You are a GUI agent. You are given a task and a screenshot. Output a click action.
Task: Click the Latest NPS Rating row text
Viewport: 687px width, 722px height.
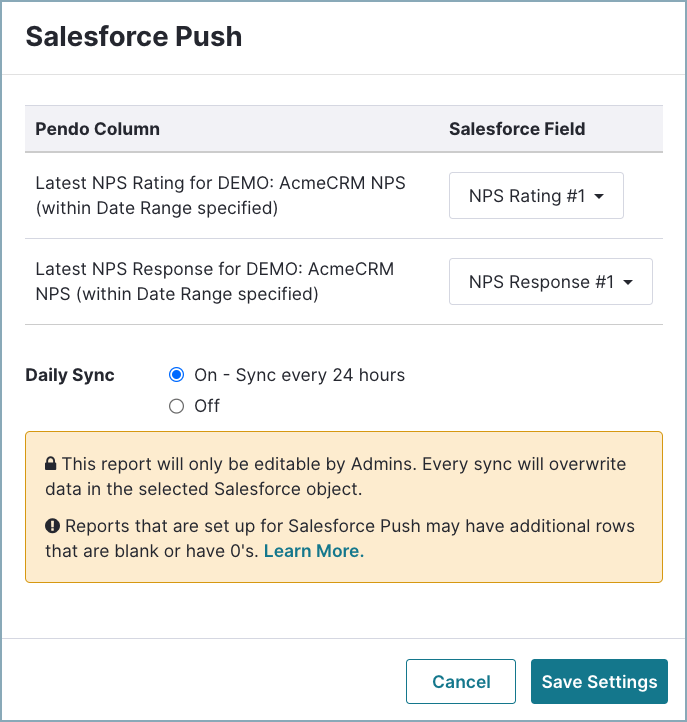click(x=220, y=196)
